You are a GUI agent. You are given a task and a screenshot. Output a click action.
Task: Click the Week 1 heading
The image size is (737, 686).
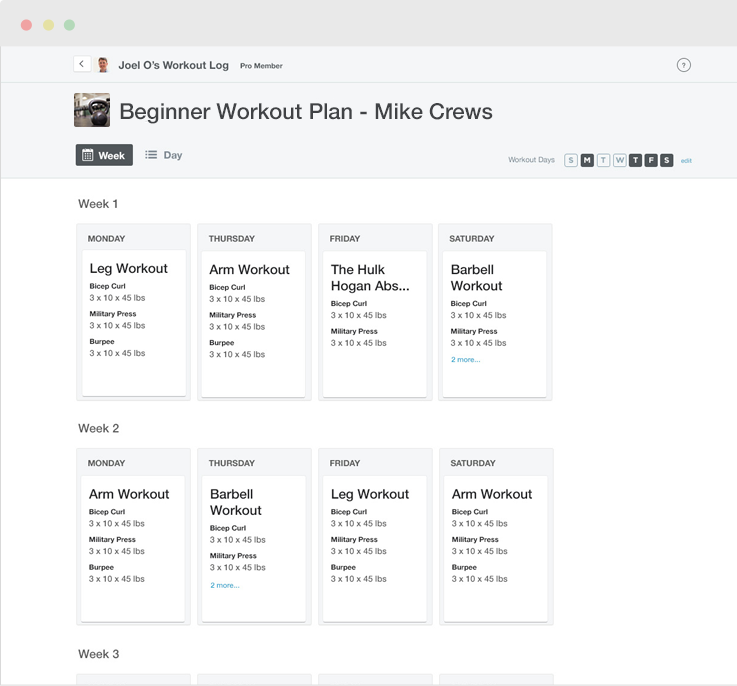[x=98, y=204]
